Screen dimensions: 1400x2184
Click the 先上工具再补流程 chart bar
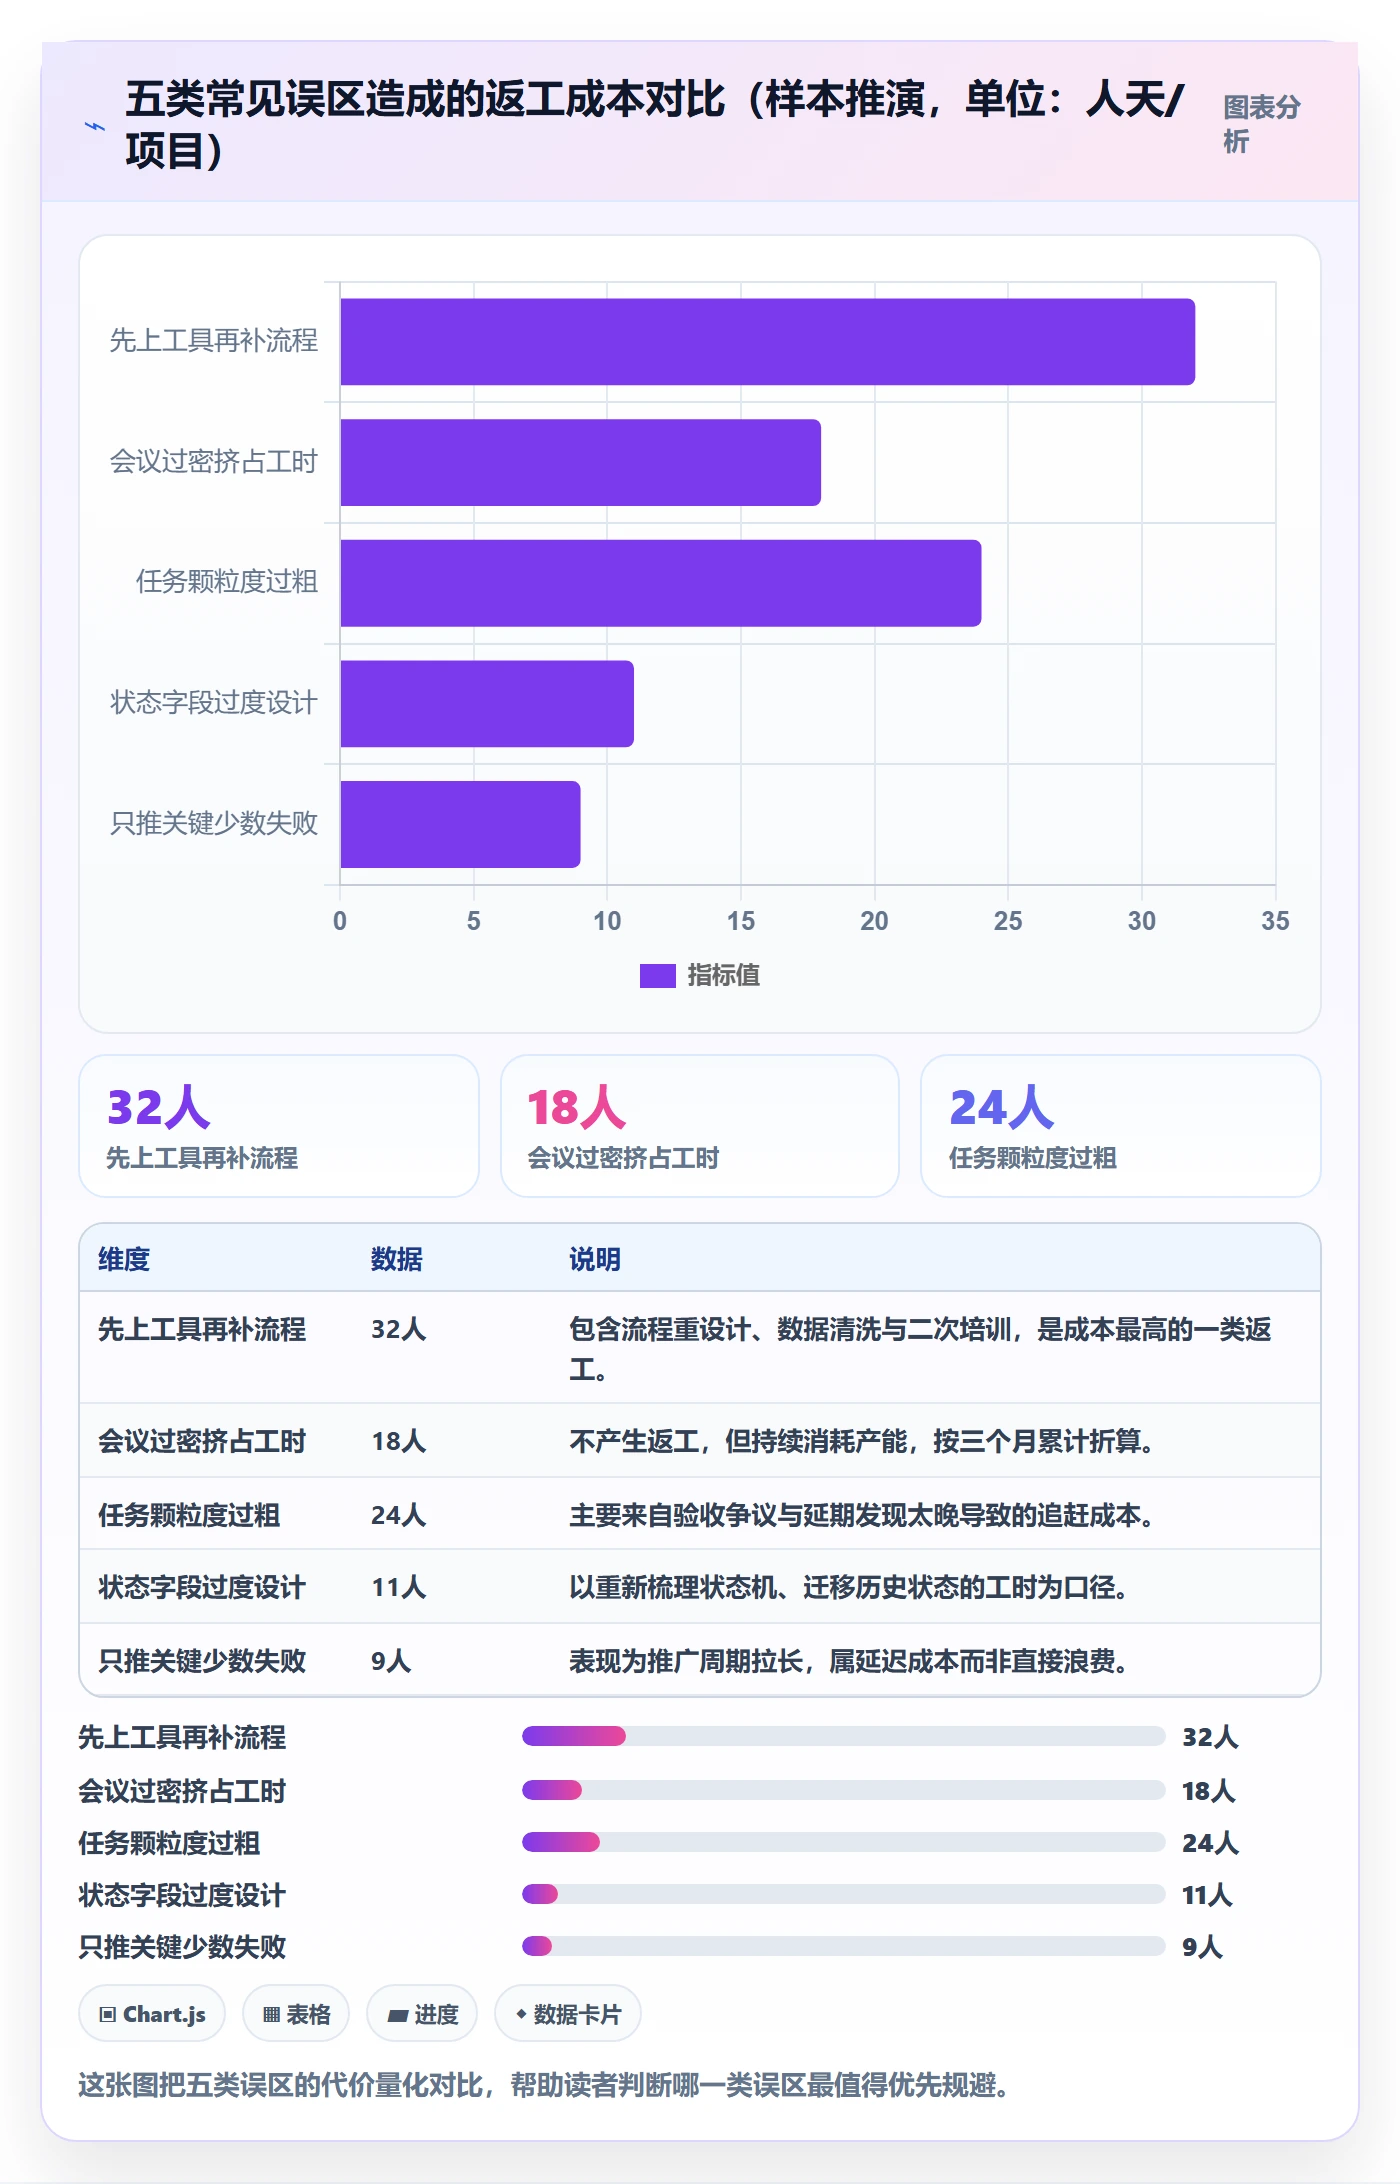(768, 341)
